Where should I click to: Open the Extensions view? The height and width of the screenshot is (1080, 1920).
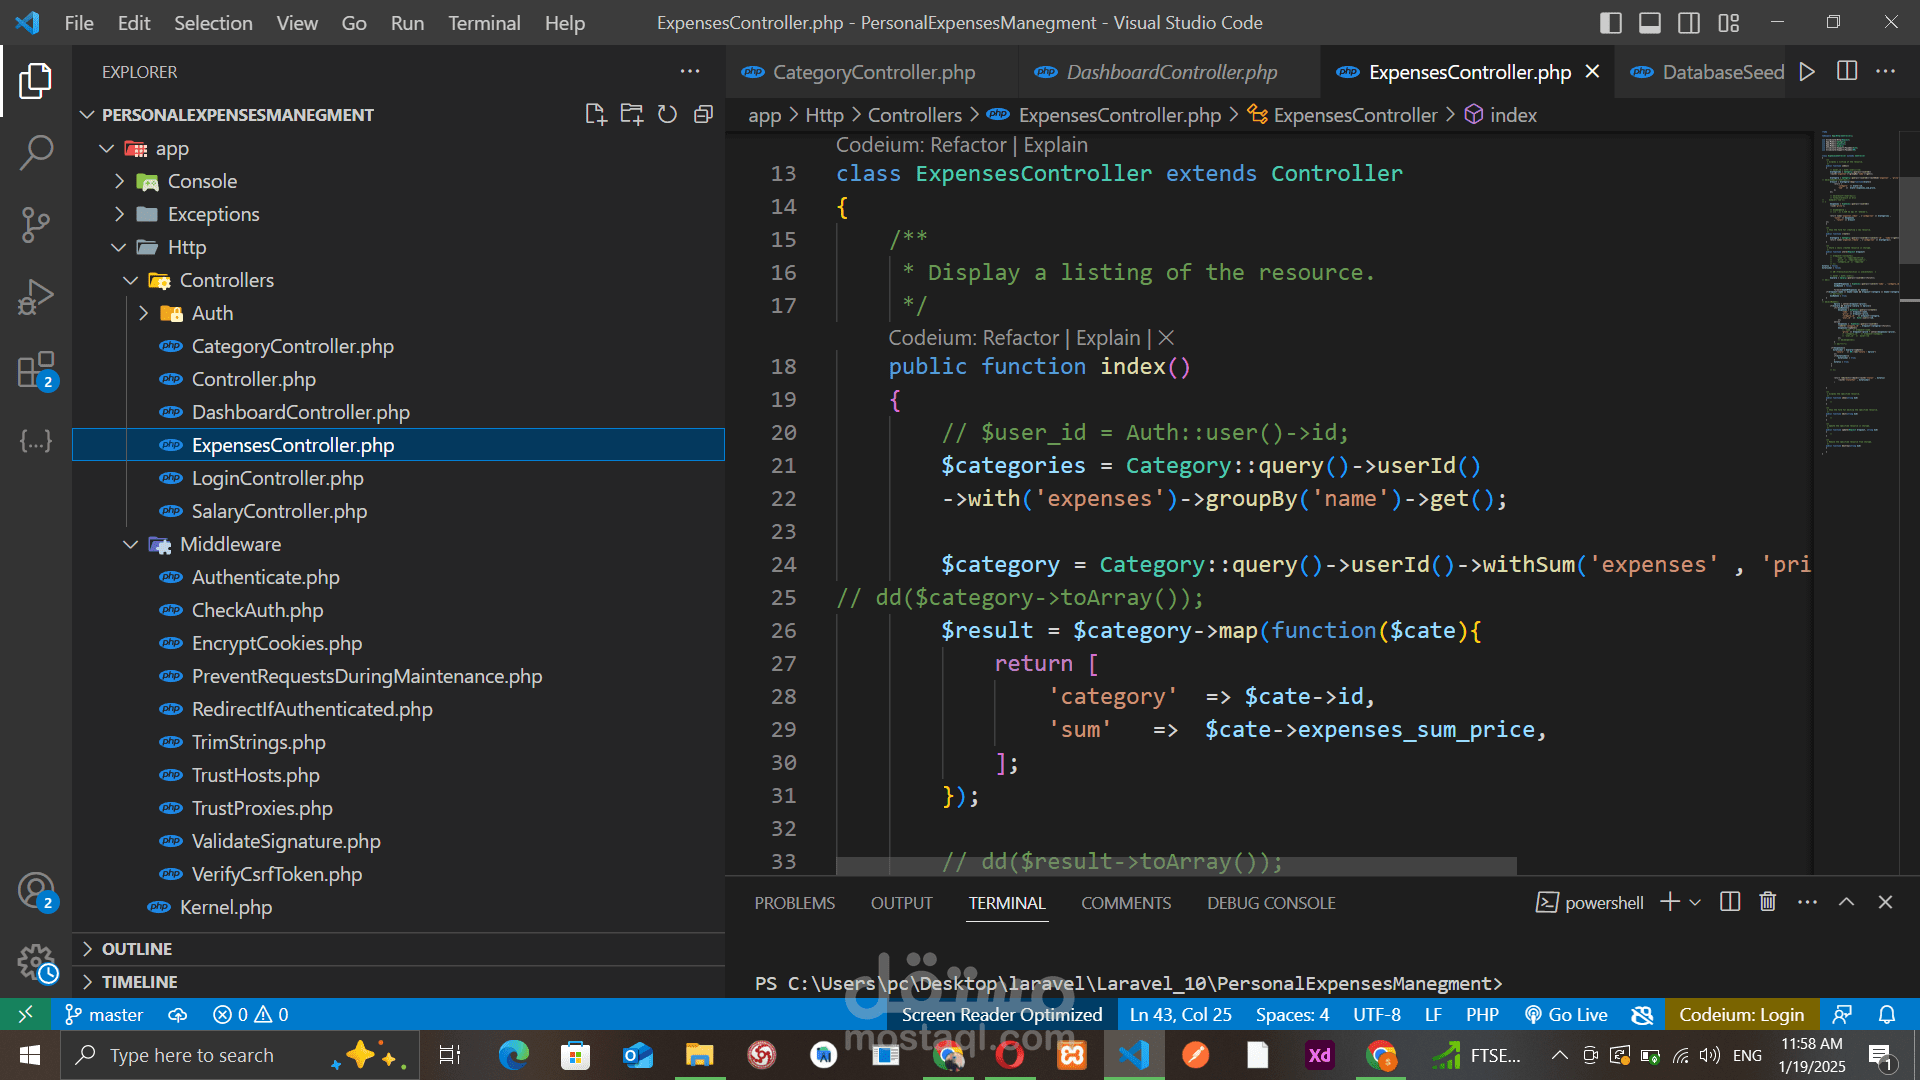(36, 370)
